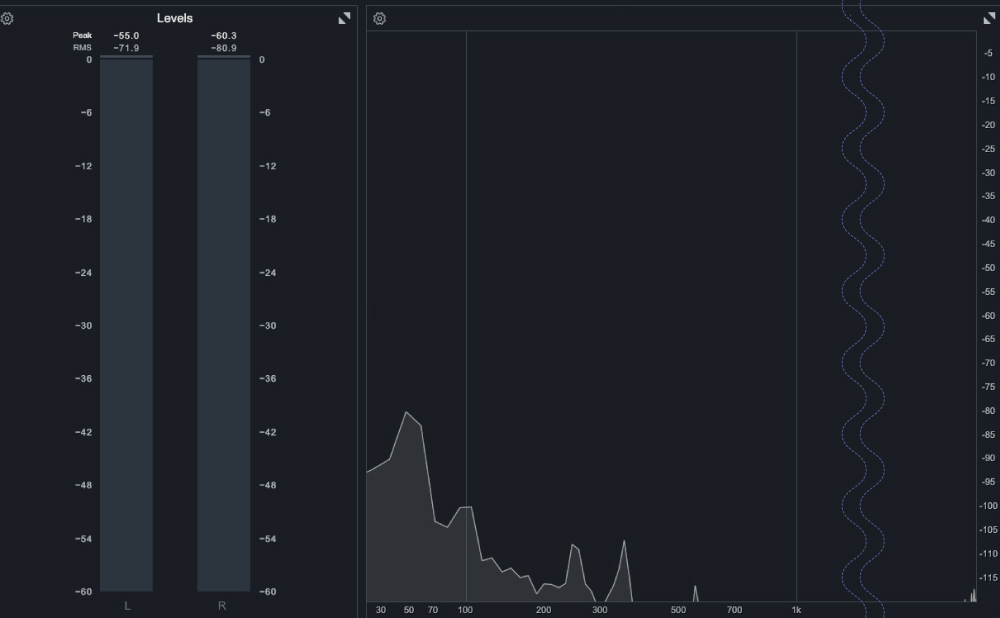
Task: Open Levels panel settings gear
Action: [x=7, y=18]
